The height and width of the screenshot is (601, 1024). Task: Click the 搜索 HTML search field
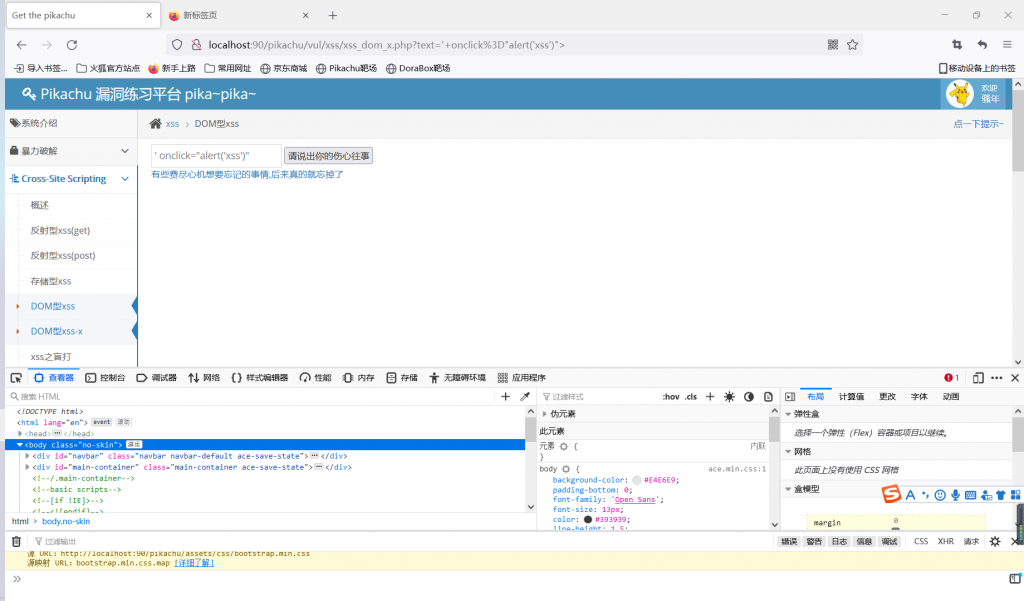pos(250,397)
